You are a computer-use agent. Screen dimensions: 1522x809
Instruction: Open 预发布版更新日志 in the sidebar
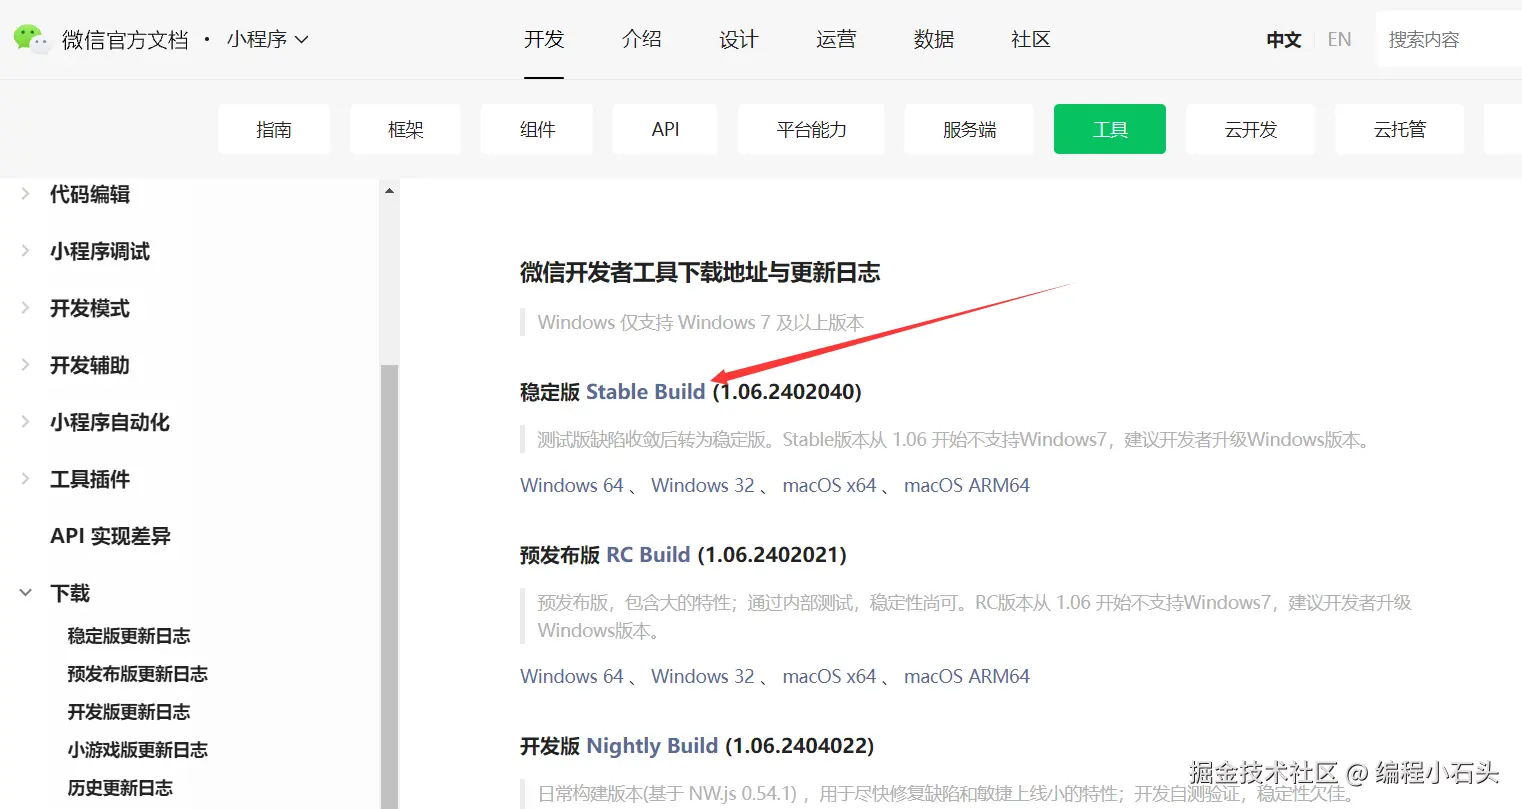tap(138, 674)
